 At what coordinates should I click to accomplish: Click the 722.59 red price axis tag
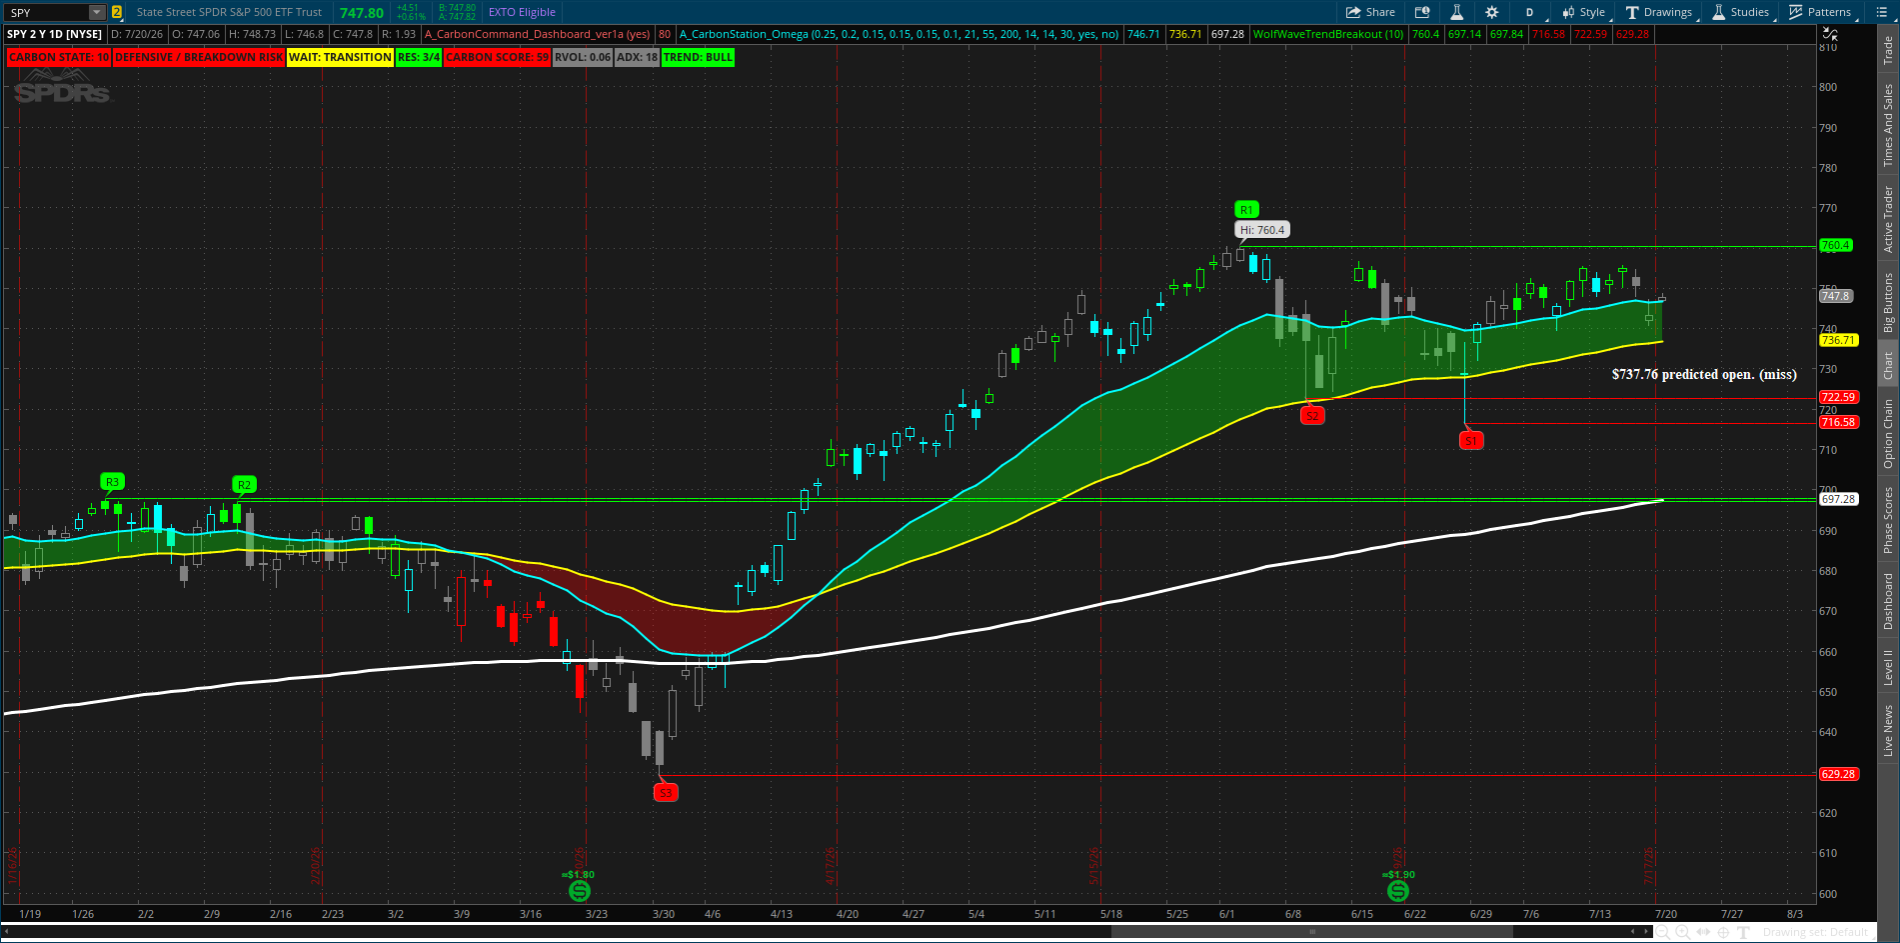(x=1838, y=397)
